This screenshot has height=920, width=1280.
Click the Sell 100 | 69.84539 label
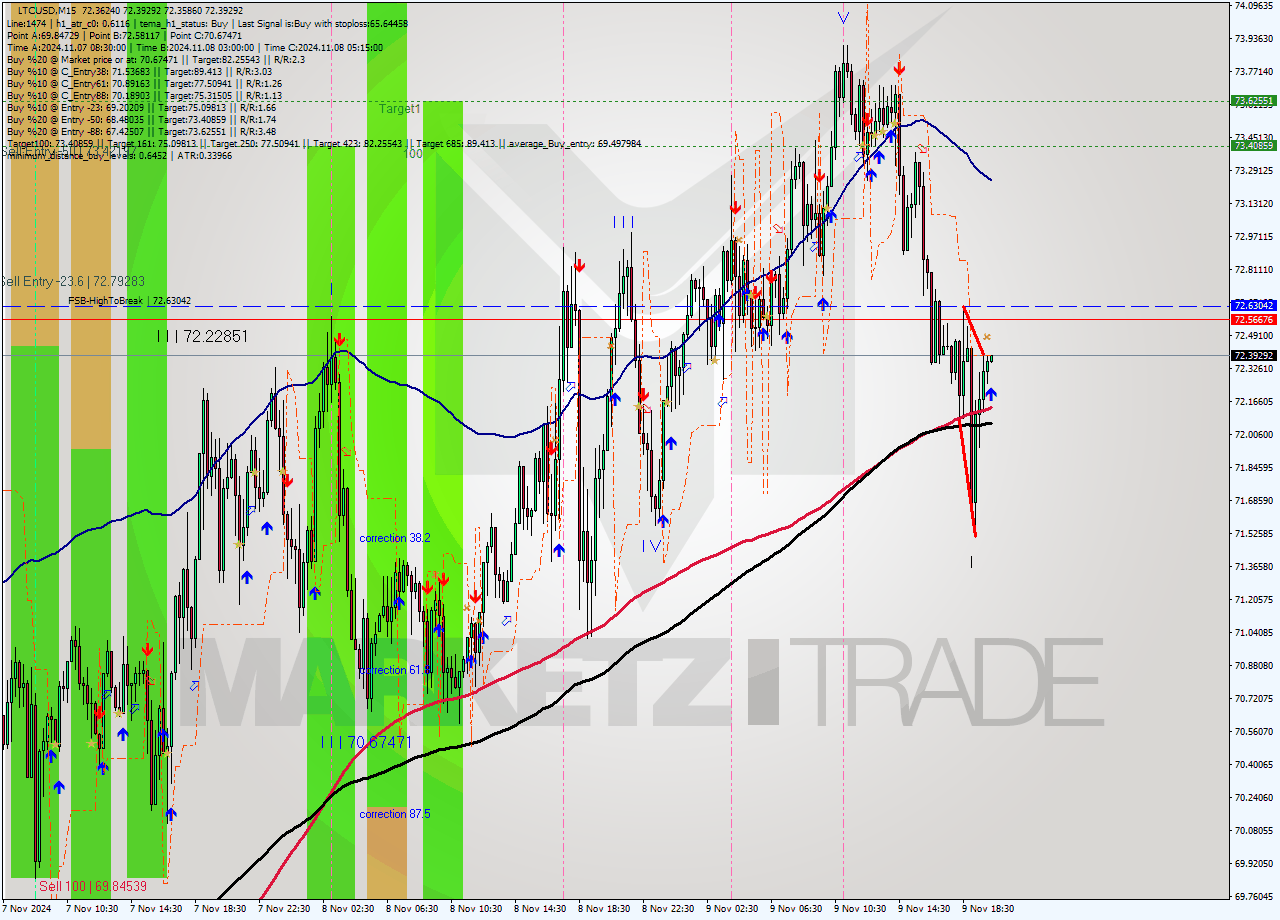pos(92,886)
